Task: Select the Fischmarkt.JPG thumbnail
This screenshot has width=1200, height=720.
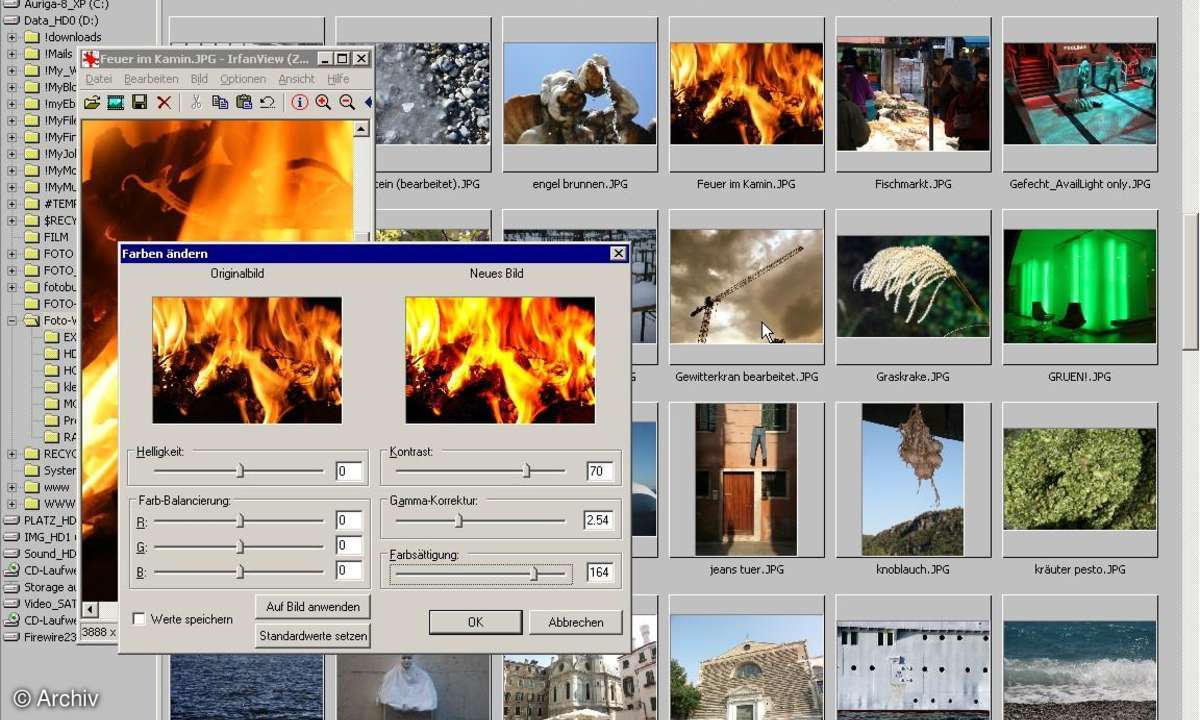Action: click(913, 94)
